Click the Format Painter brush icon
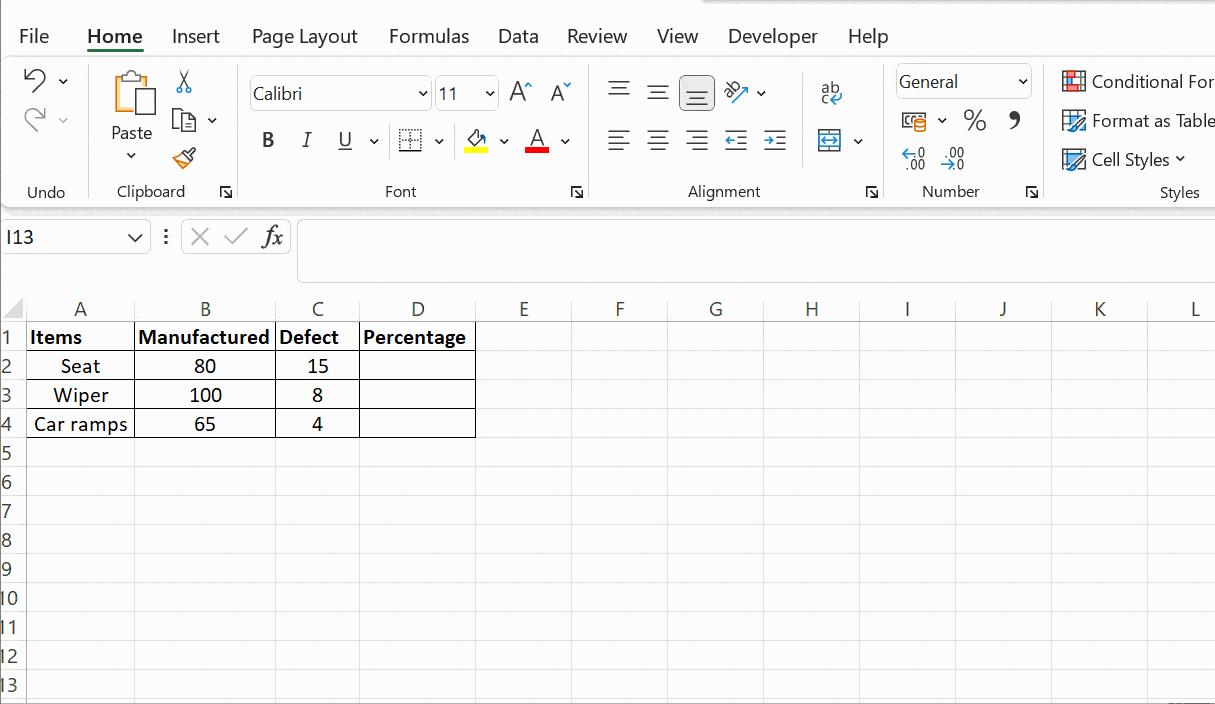Screen dimensions: 1215x704 click(184, 158)
